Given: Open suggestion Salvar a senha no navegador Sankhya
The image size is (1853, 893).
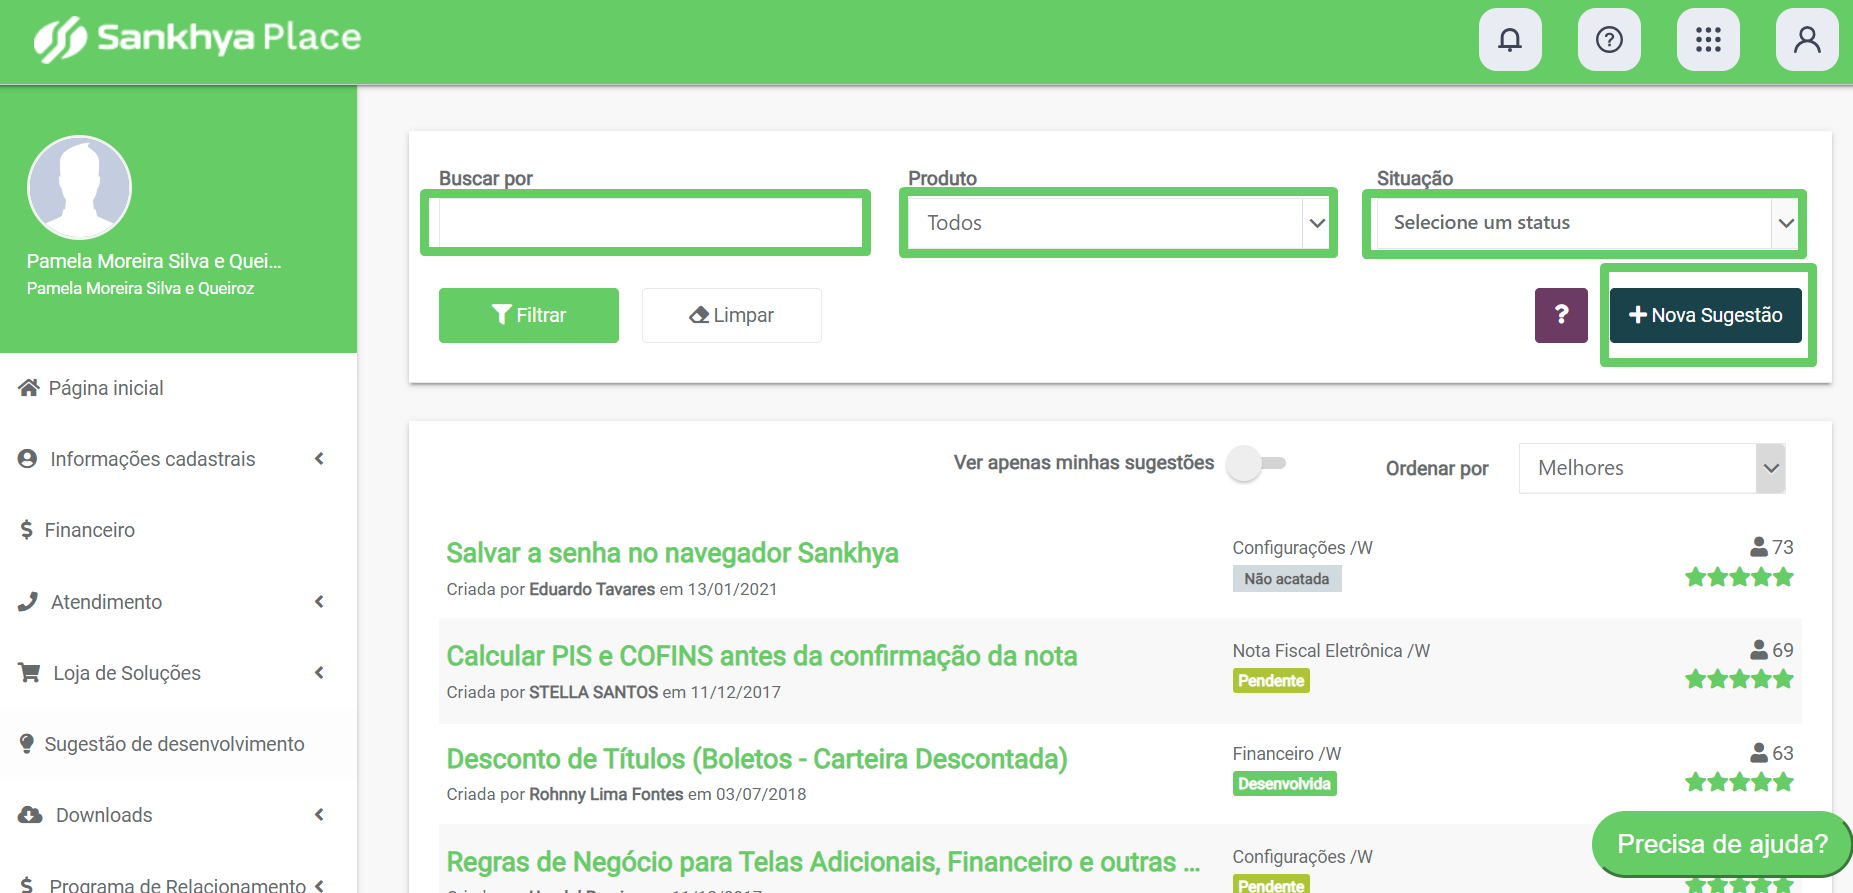Looking at the screenshot, I should tap(672, 553).
